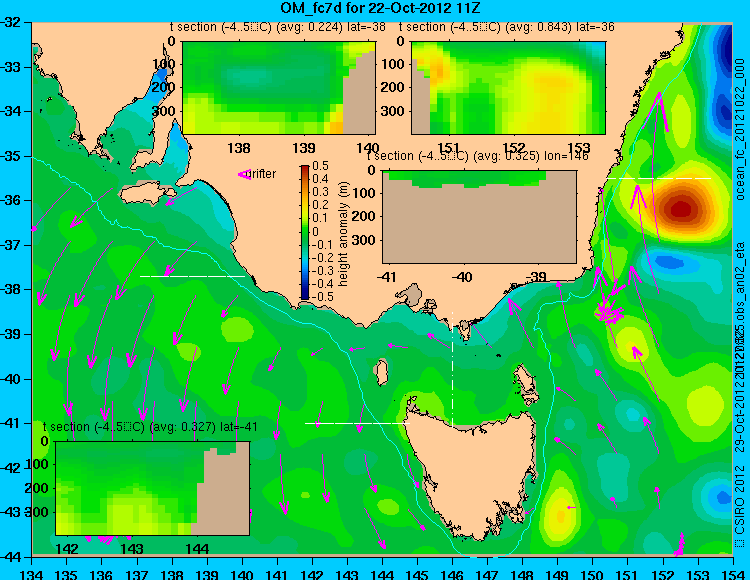Click the white dashed section line at 38S

[192, 276]
